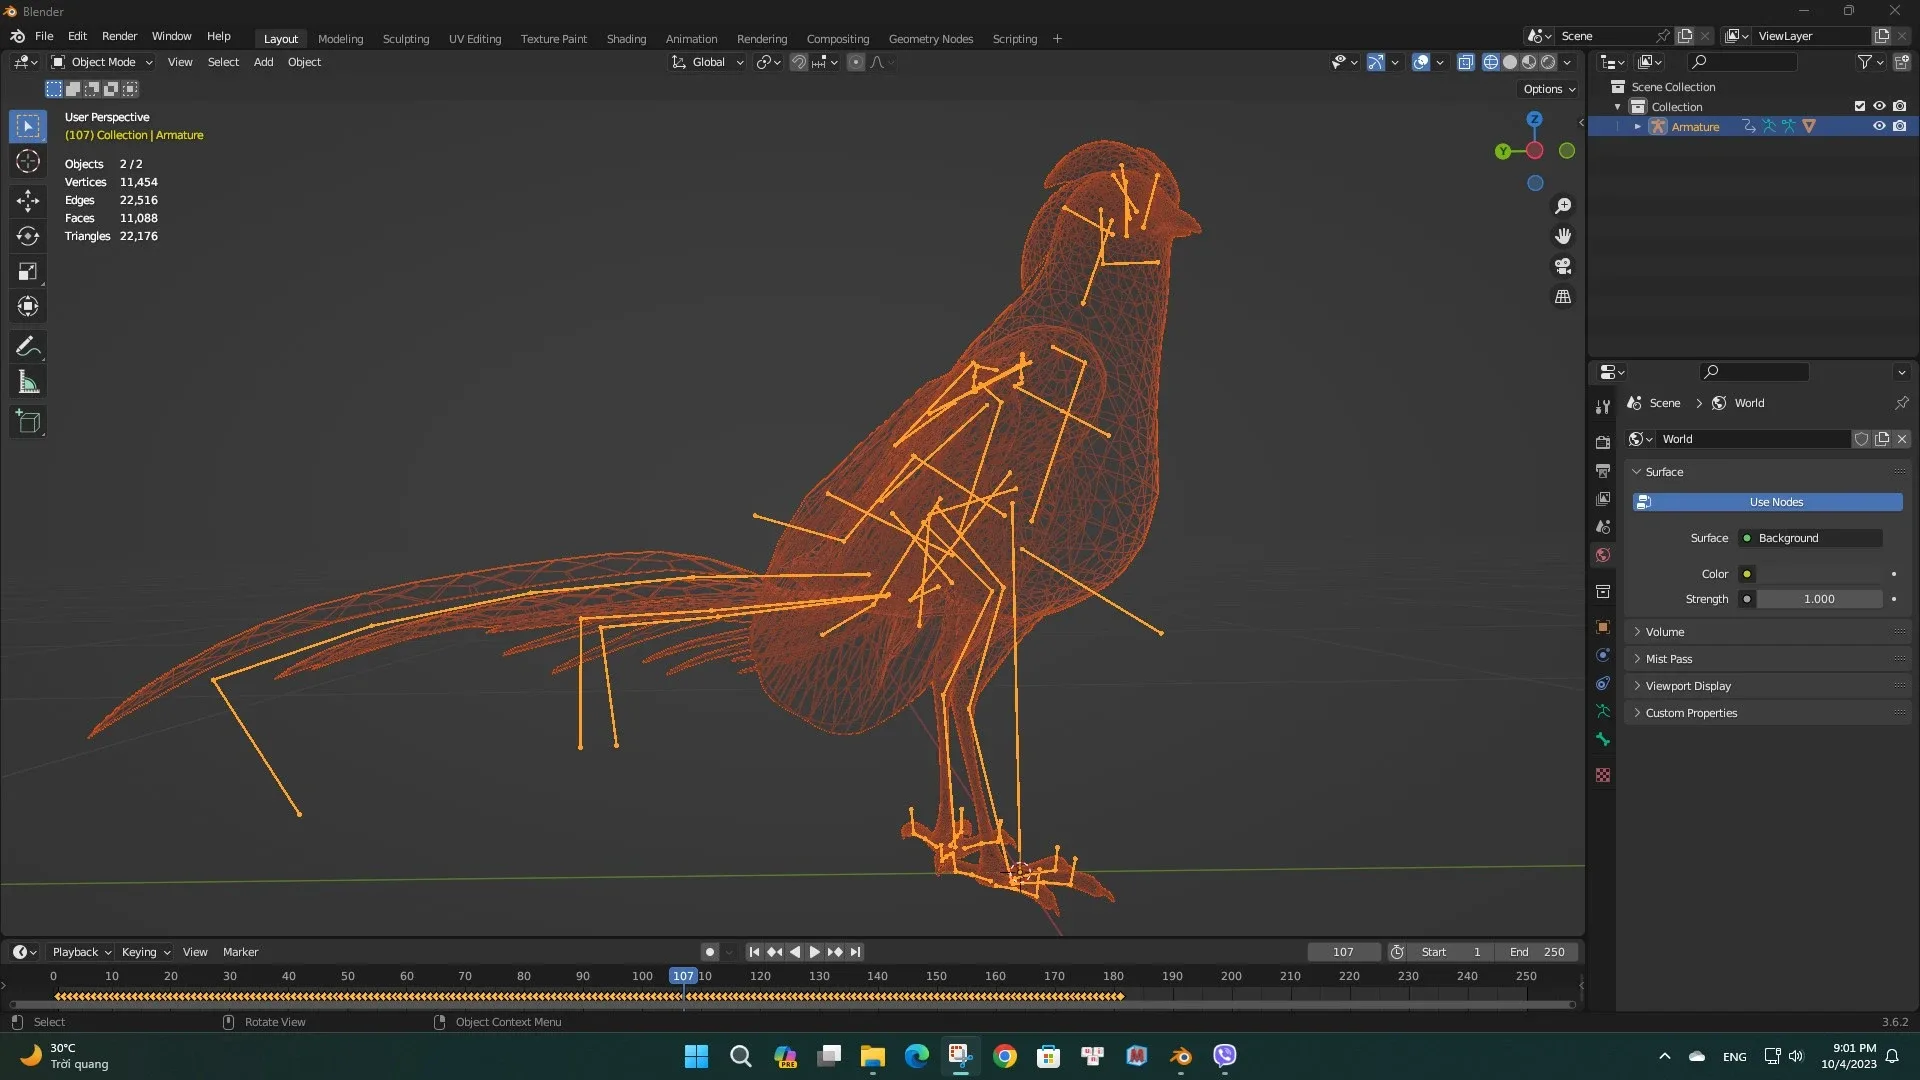Switch to Rendered viewport shading
Viewport: 1920px width, 1080px height.
click(x=1548, y=62)
